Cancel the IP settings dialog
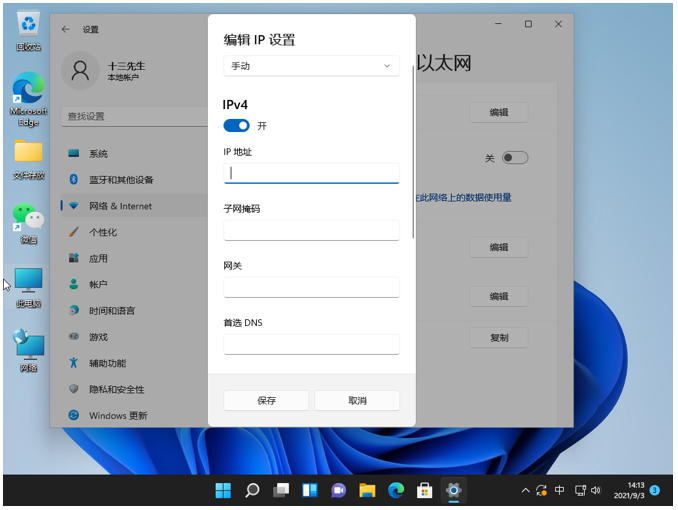 357,400
